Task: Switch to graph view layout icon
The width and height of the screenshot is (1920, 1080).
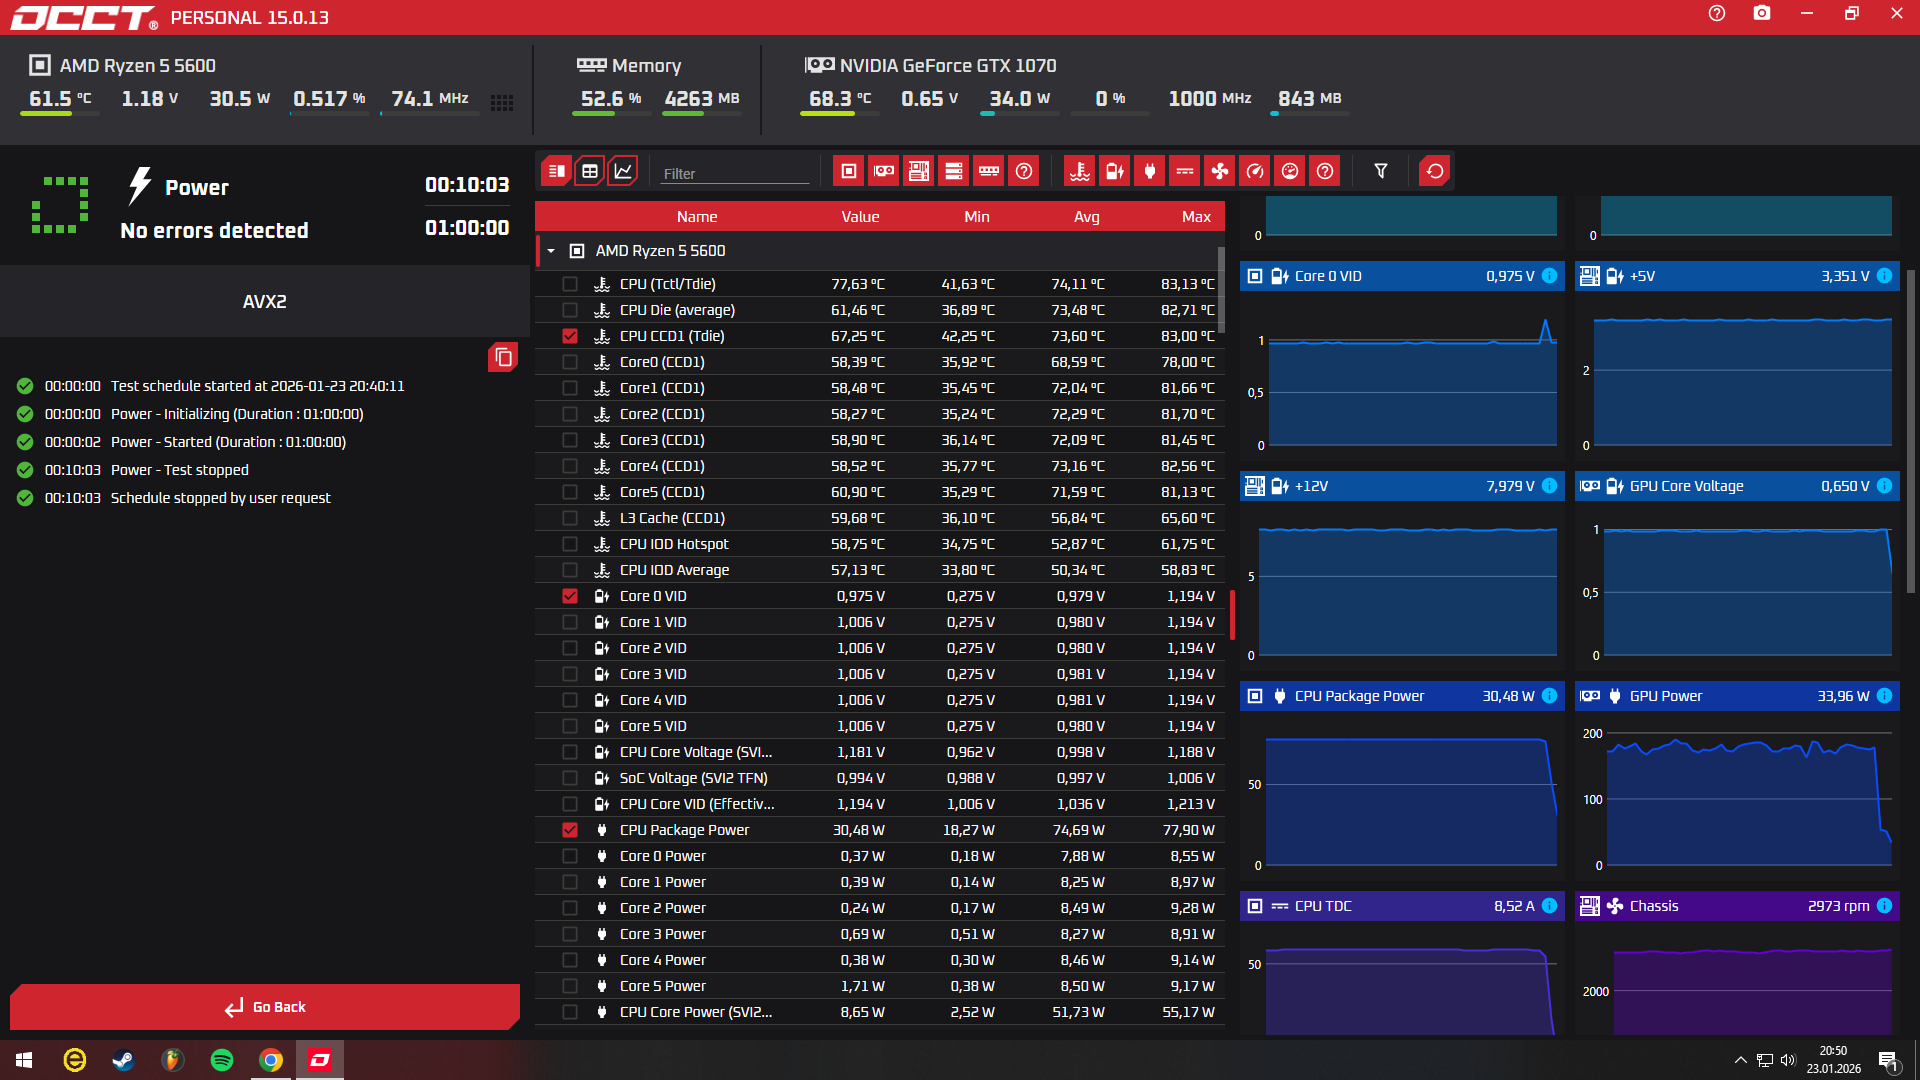Action: pyautogui.click(x=623, y=171)
